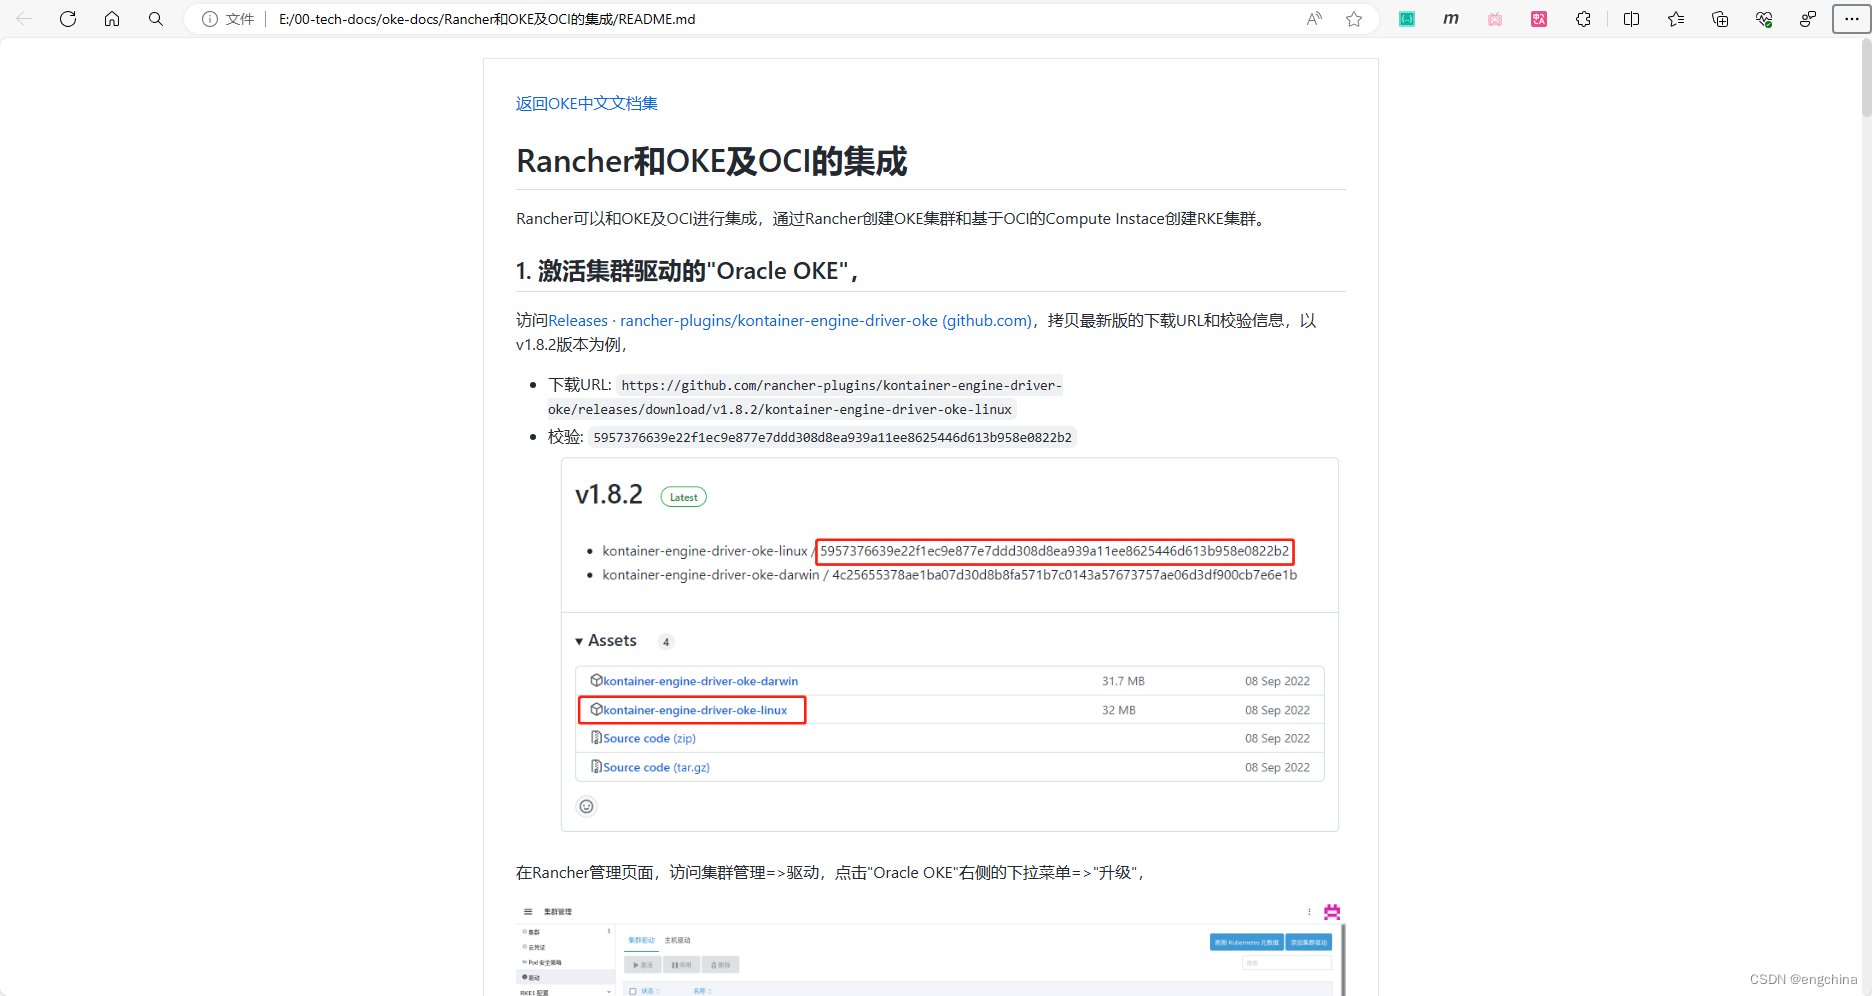Click 添加集群驱动 button in Rancher screenshot
This screenshot has height=996, width=1872.
pos(1309,942)
